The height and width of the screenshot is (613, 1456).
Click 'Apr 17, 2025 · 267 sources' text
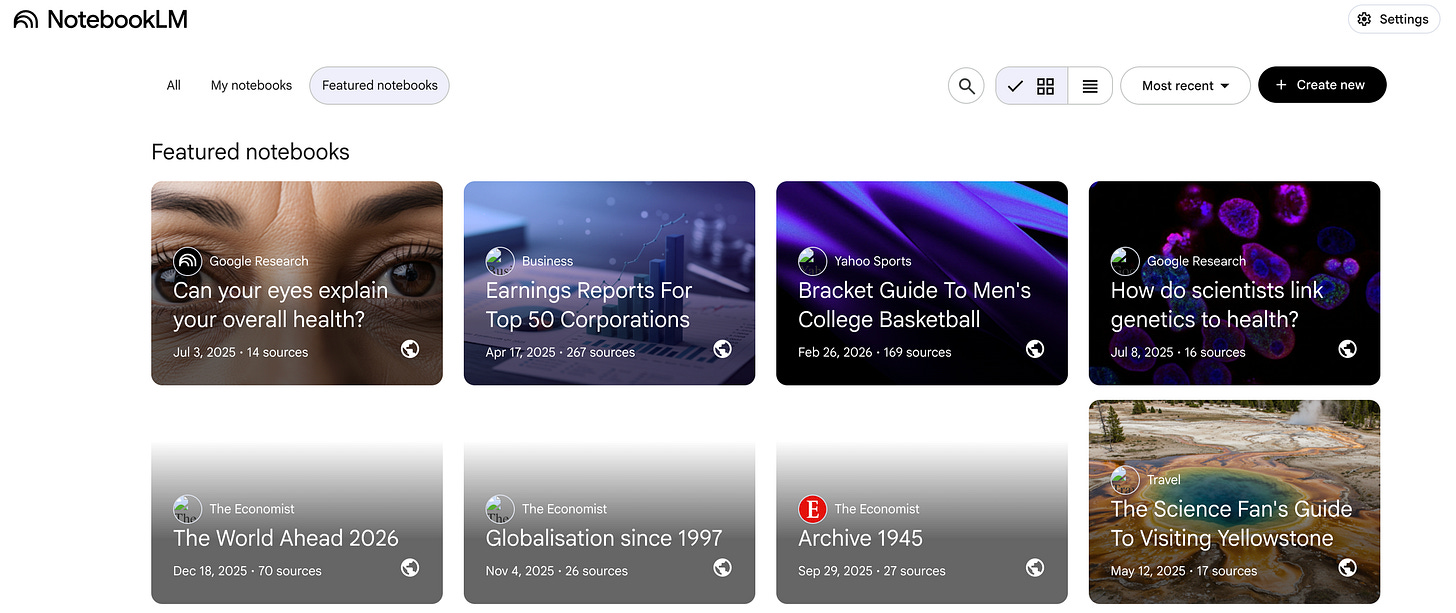click(x=560, y=352)
